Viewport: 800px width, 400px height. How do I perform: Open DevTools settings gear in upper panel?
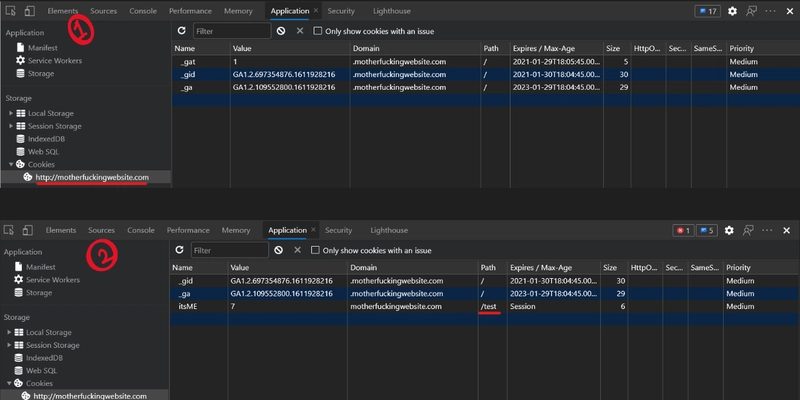732,11
